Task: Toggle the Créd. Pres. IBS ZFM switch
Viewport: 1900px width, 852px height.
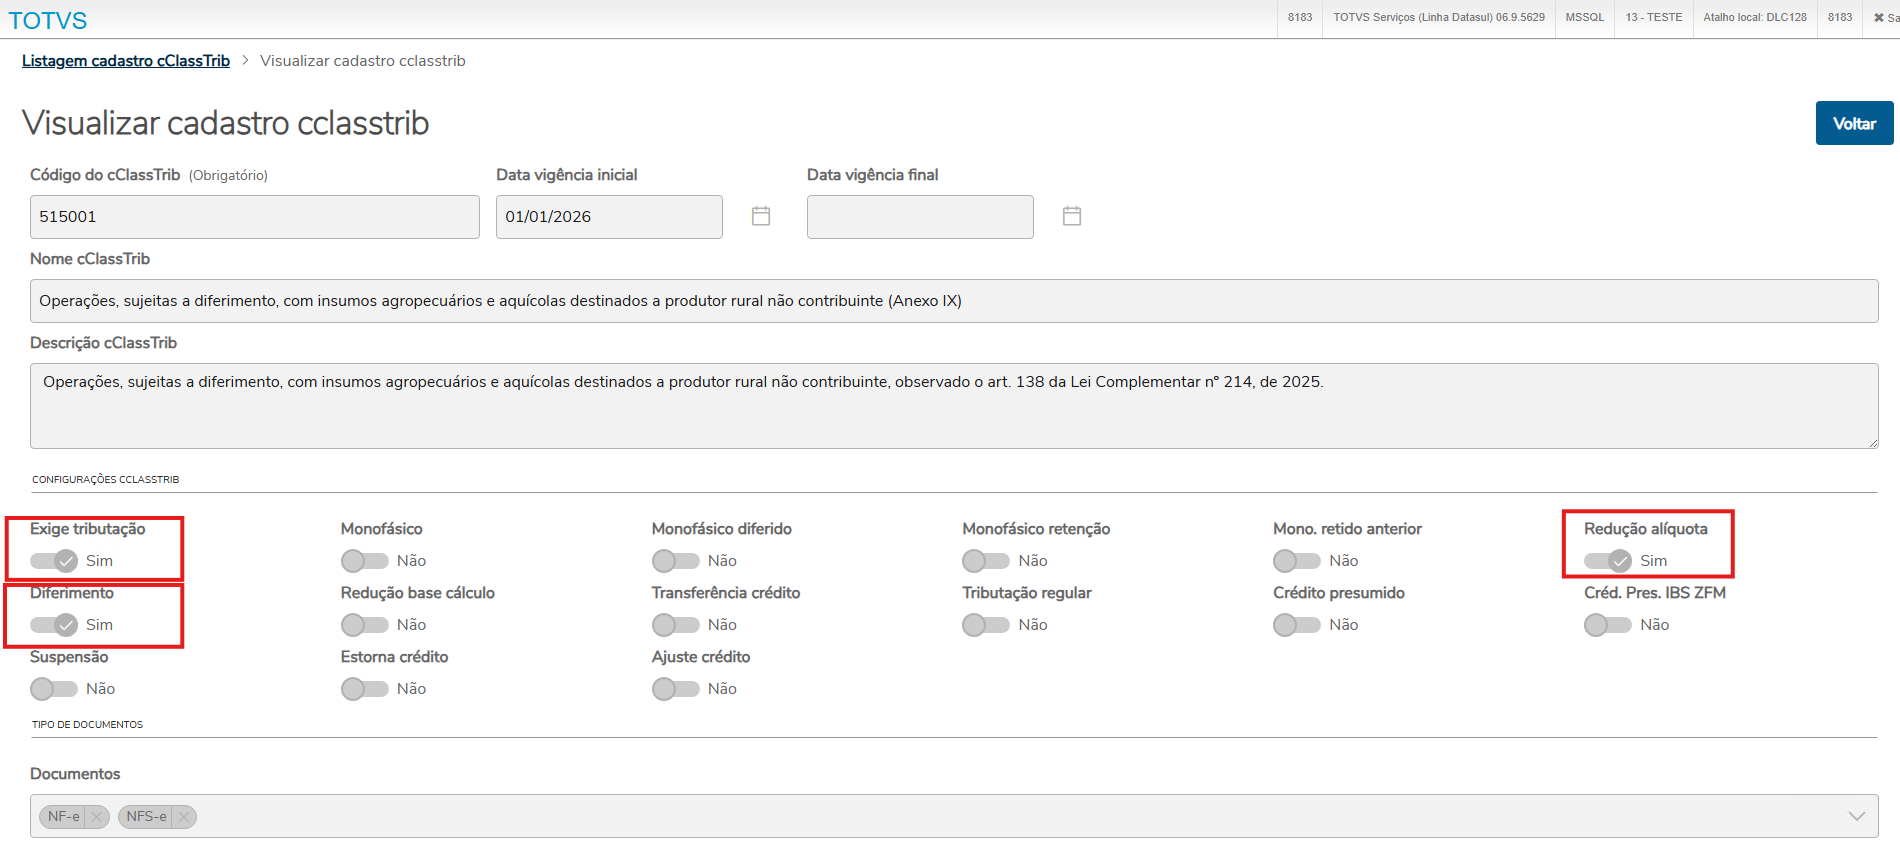Action: coord(1608,625)
